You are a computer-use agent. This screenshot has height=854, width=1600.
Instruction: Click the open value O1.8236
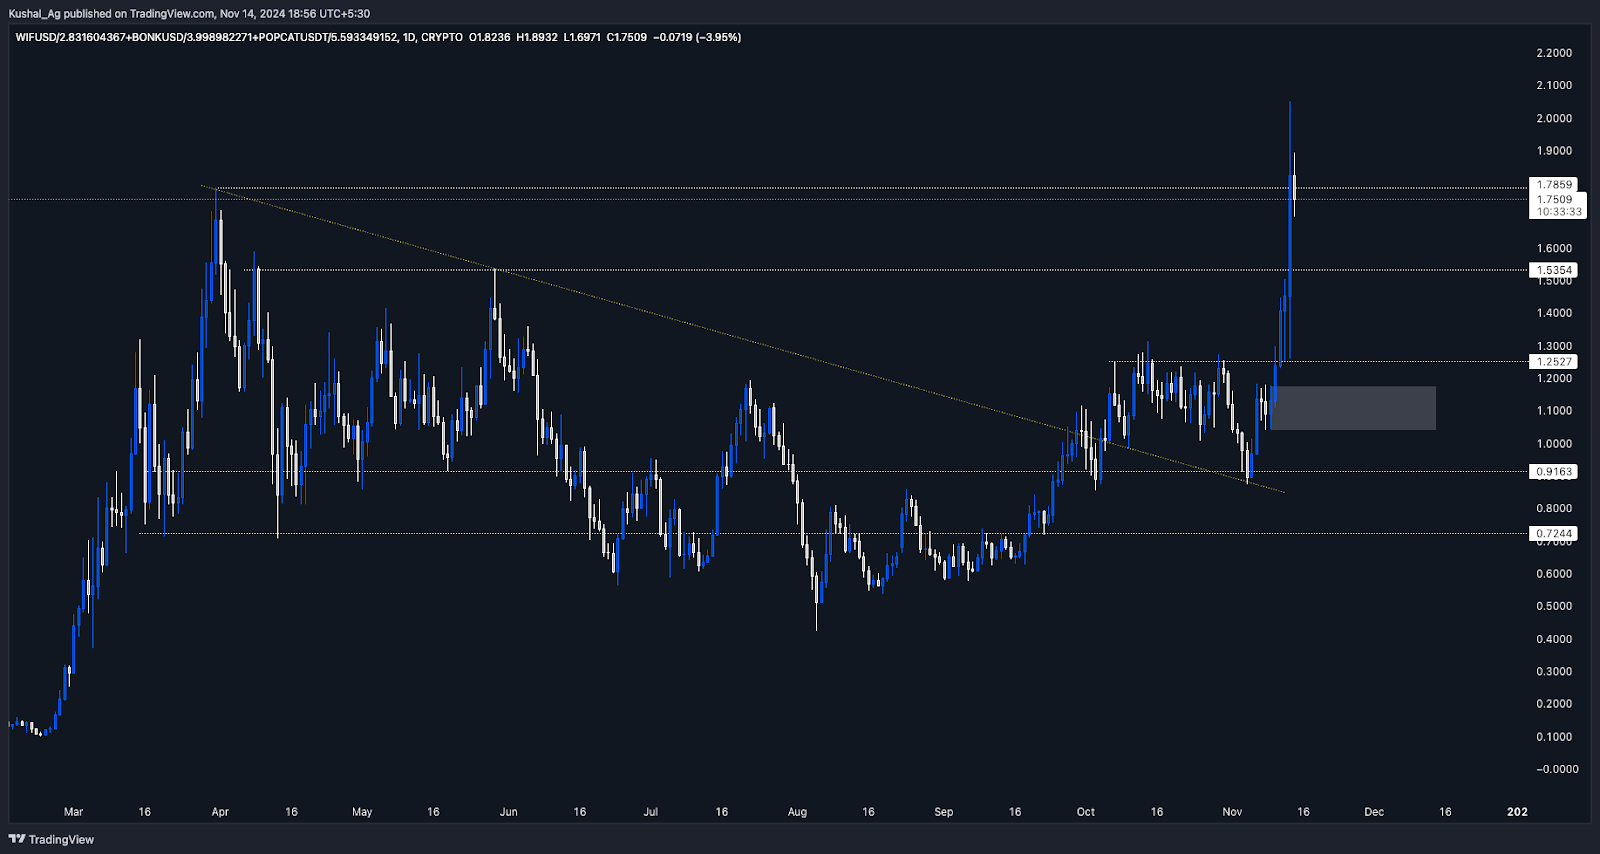coord(490,37)
